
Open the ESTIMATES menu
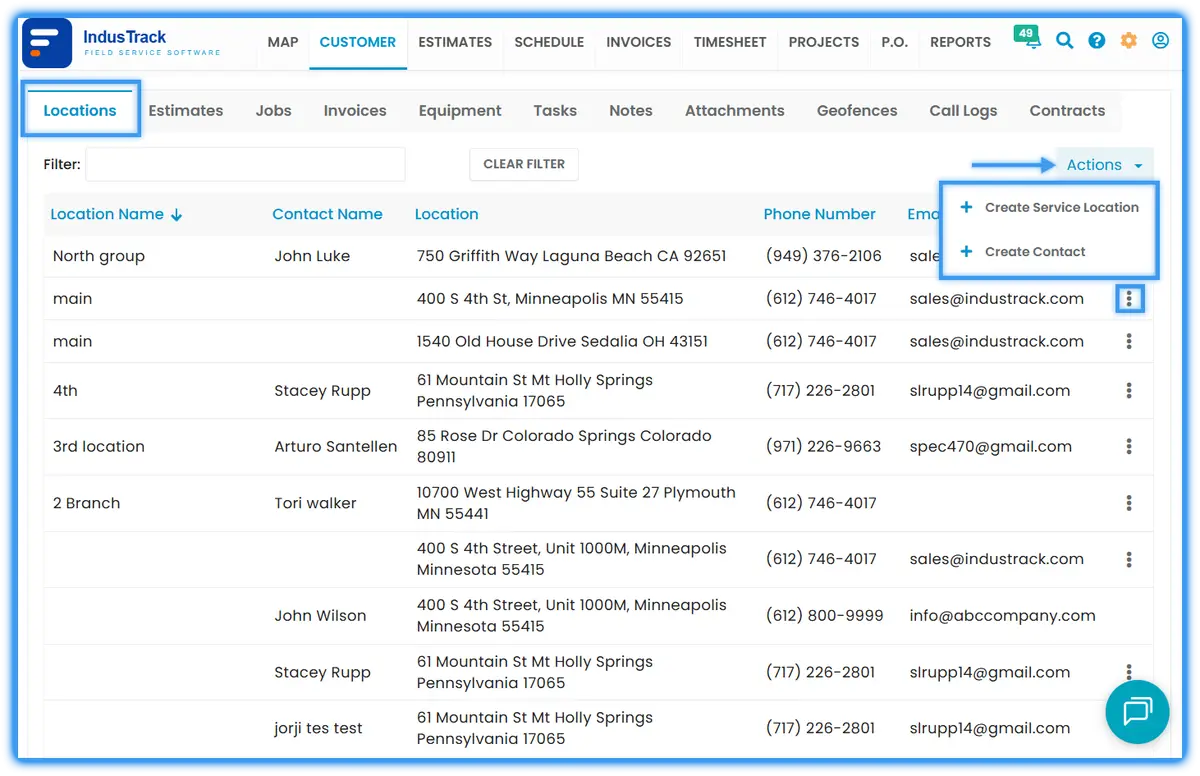pyautogui.click(x=455, y=42)
